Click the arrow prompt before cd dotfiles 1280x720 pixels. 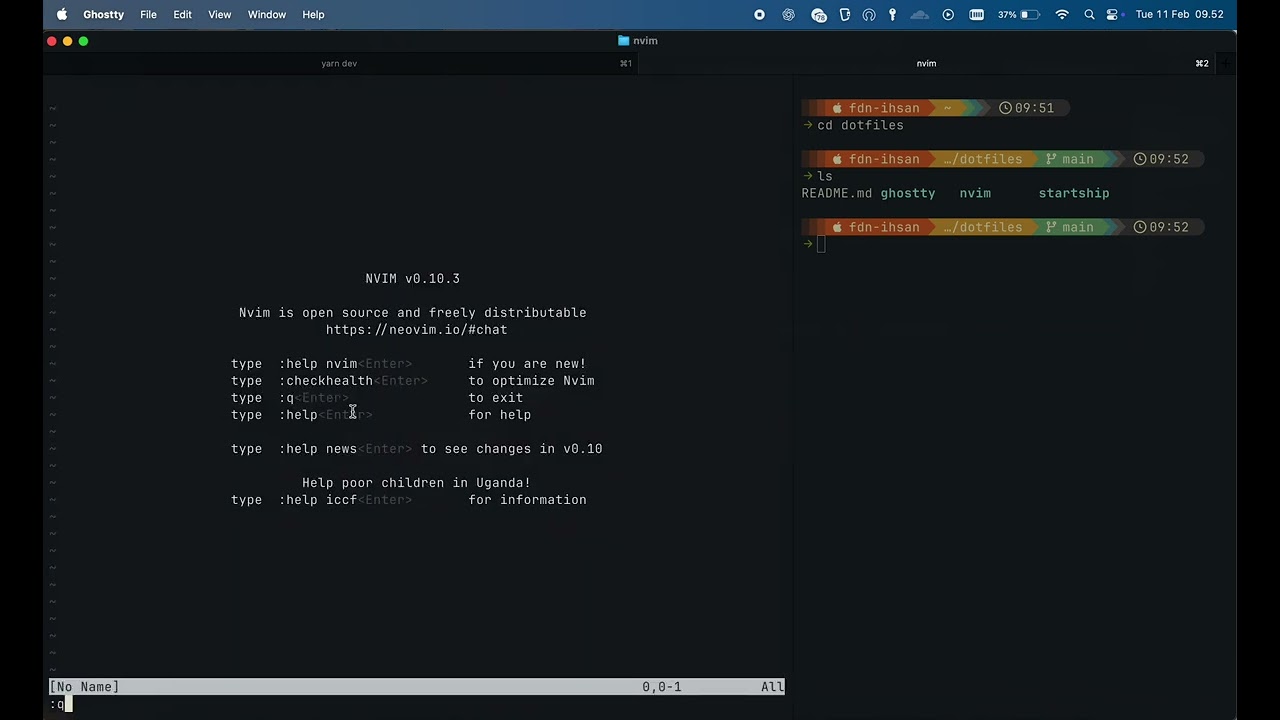pos(808,125)
